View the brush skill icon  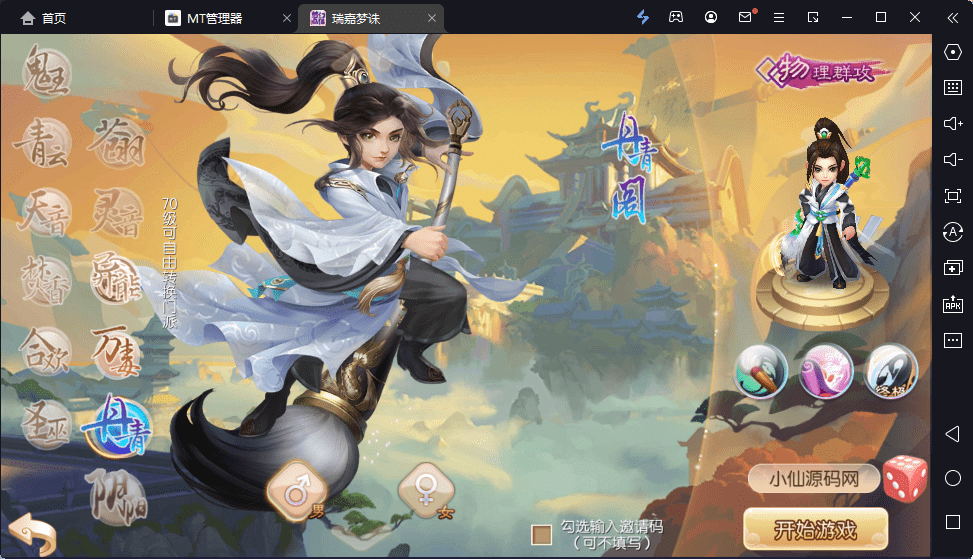coord(761,371)
